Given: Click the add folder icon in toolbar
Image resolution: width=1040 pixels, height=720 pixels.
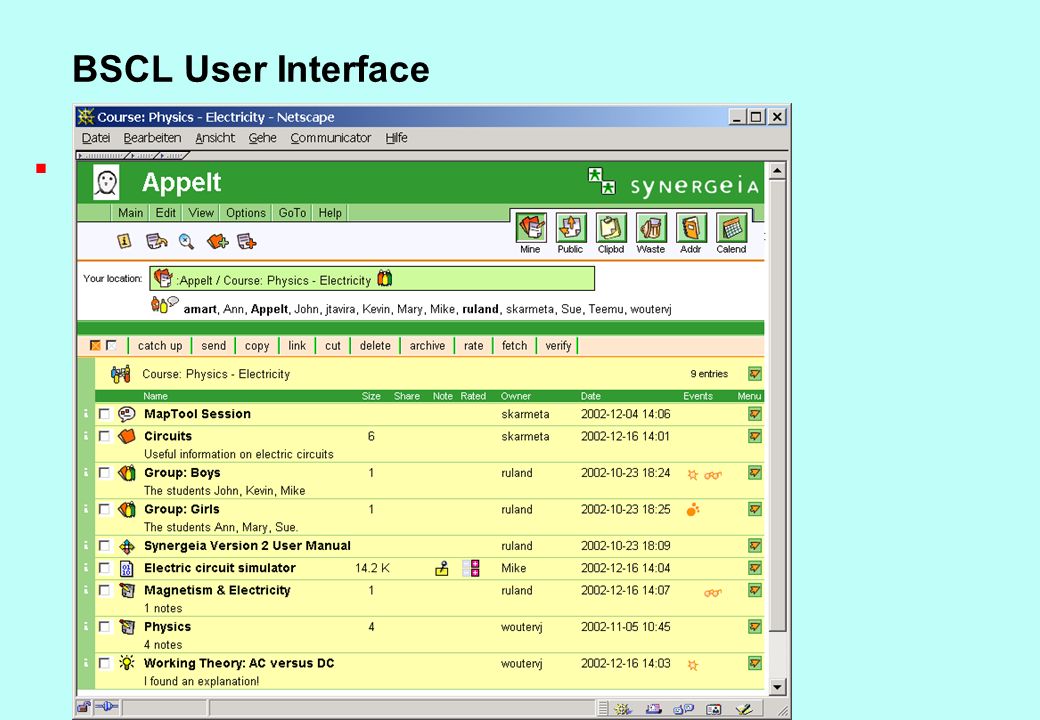Looking at the screenshot, I should 217,241.
